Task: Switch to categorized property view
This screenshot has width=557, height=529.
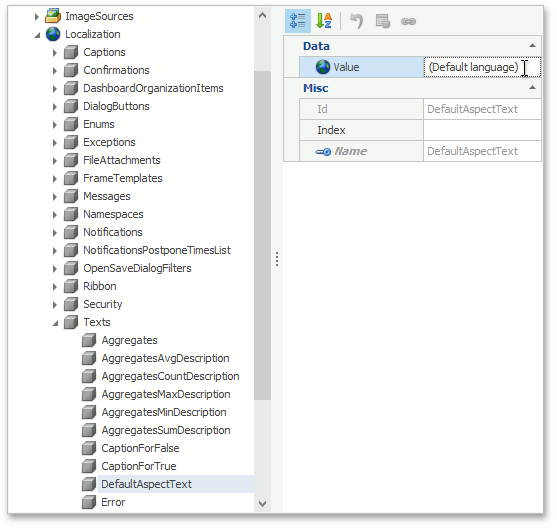Action: tap(298, 21)
